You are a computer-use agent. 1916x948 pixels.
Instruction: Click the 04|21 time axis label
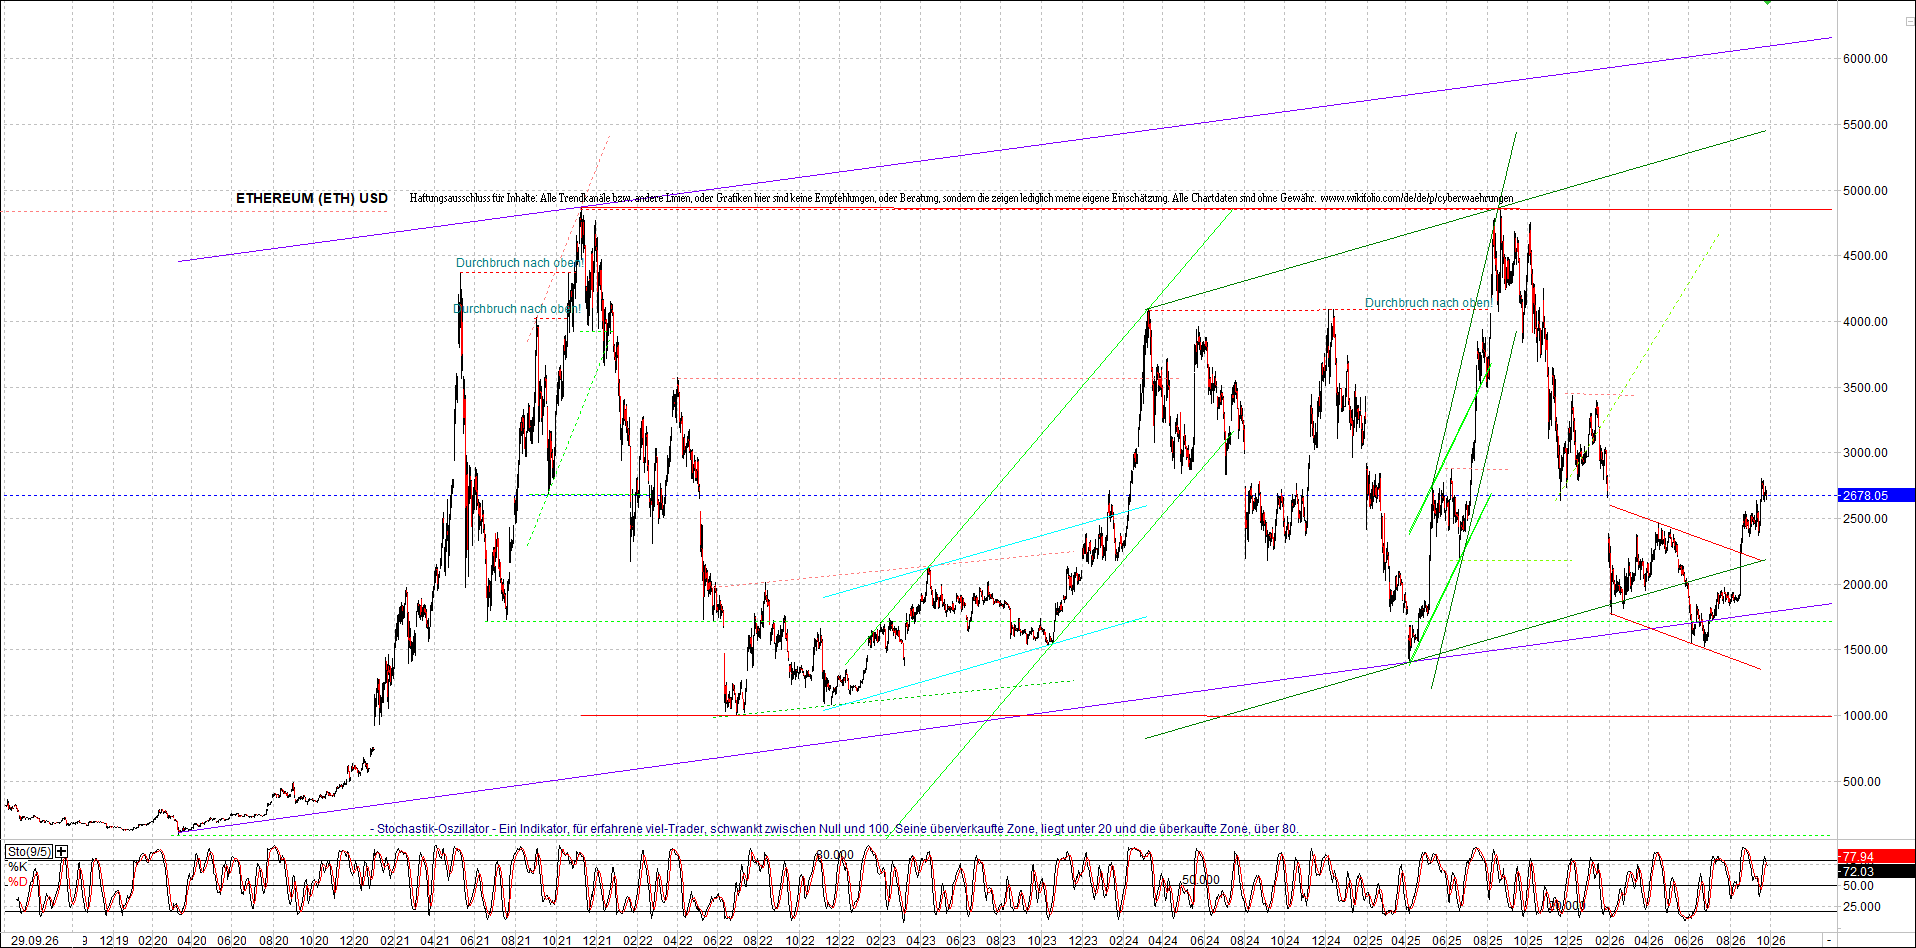click(x=434, y=941)
